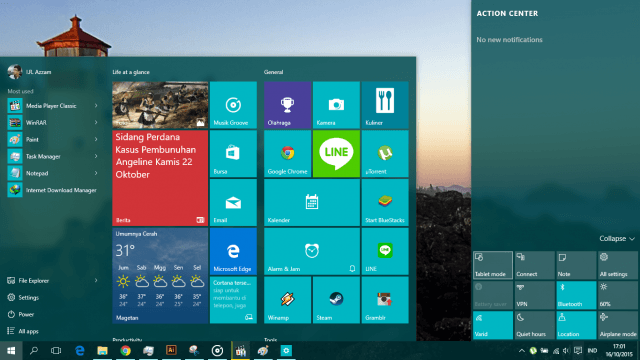Launch the Winamp tile

click(x=287, y=300)
